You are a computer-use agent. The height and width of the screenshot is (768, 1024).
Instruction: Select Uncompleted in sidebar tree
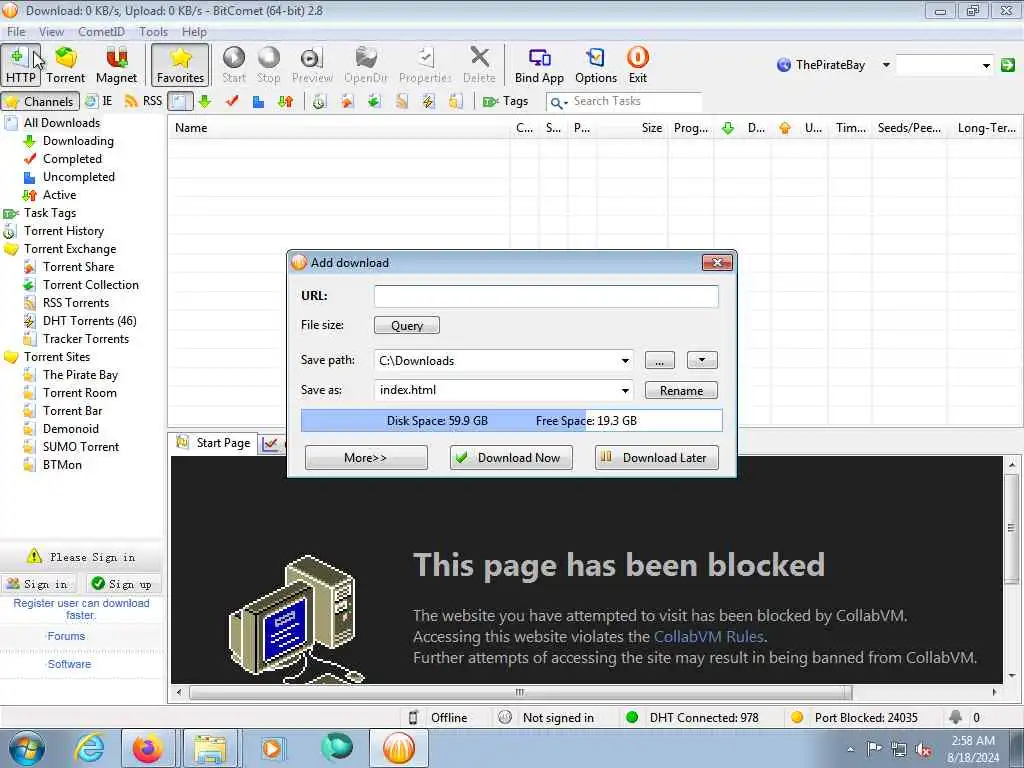[x=78, y=177]
